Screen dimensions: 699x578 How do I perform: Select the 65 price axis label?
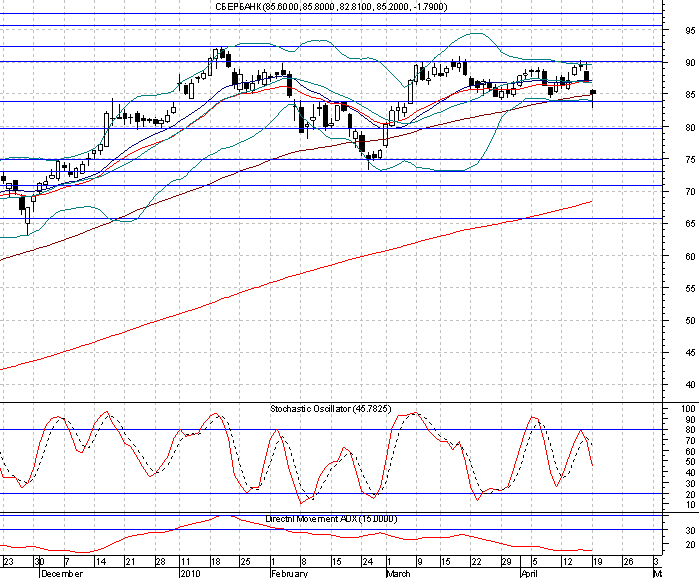click(x=690, y=224)
